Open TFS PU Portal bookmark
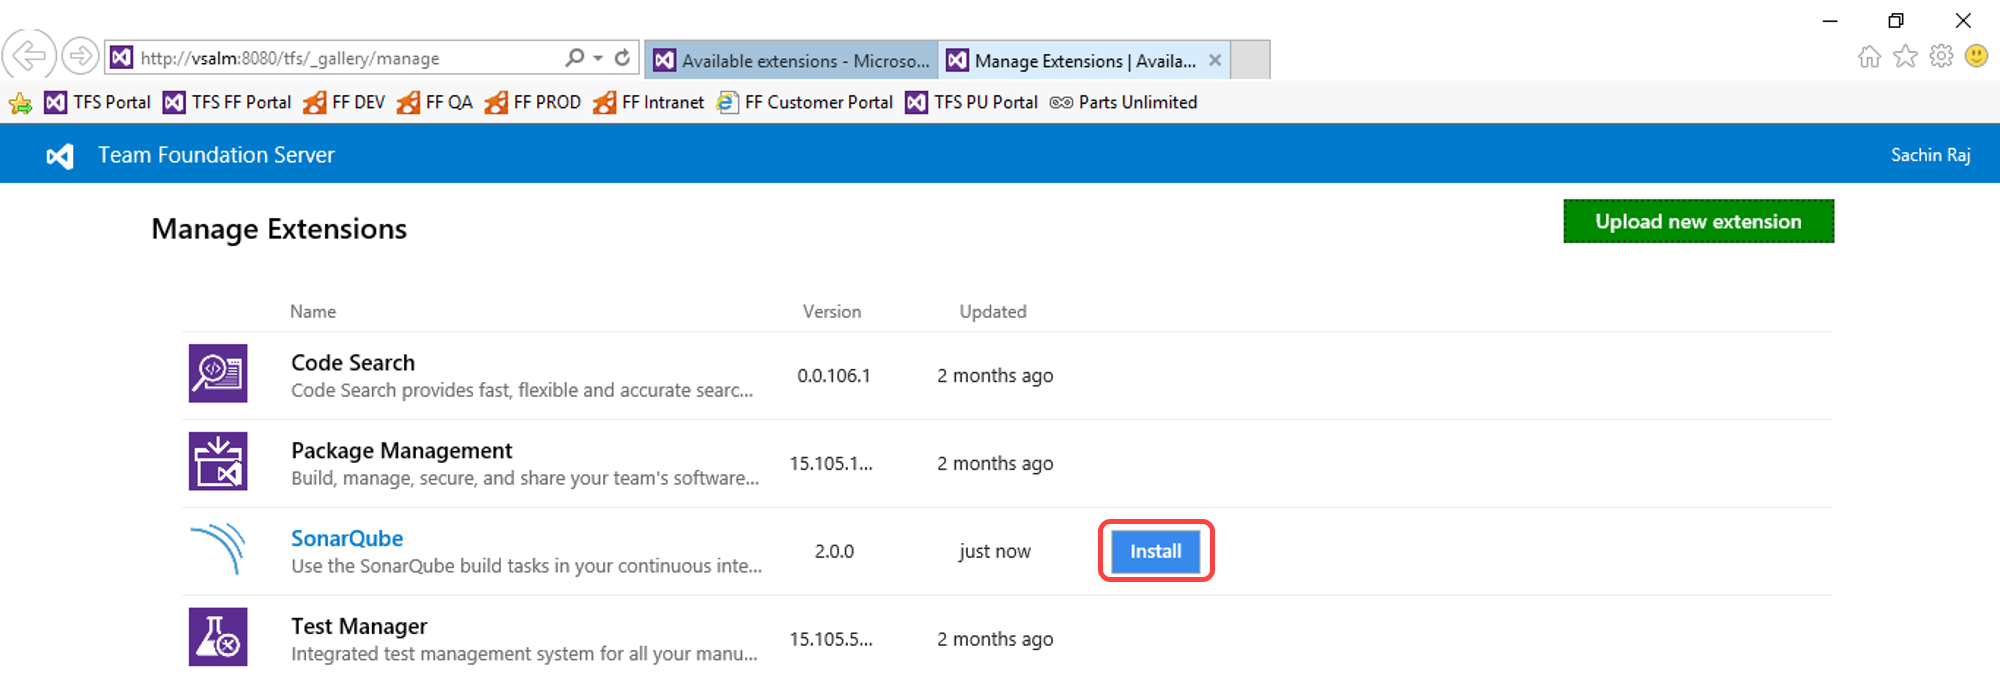This screenshot has width=2000, height=686. pyautogui.click(x=972, y=102)
